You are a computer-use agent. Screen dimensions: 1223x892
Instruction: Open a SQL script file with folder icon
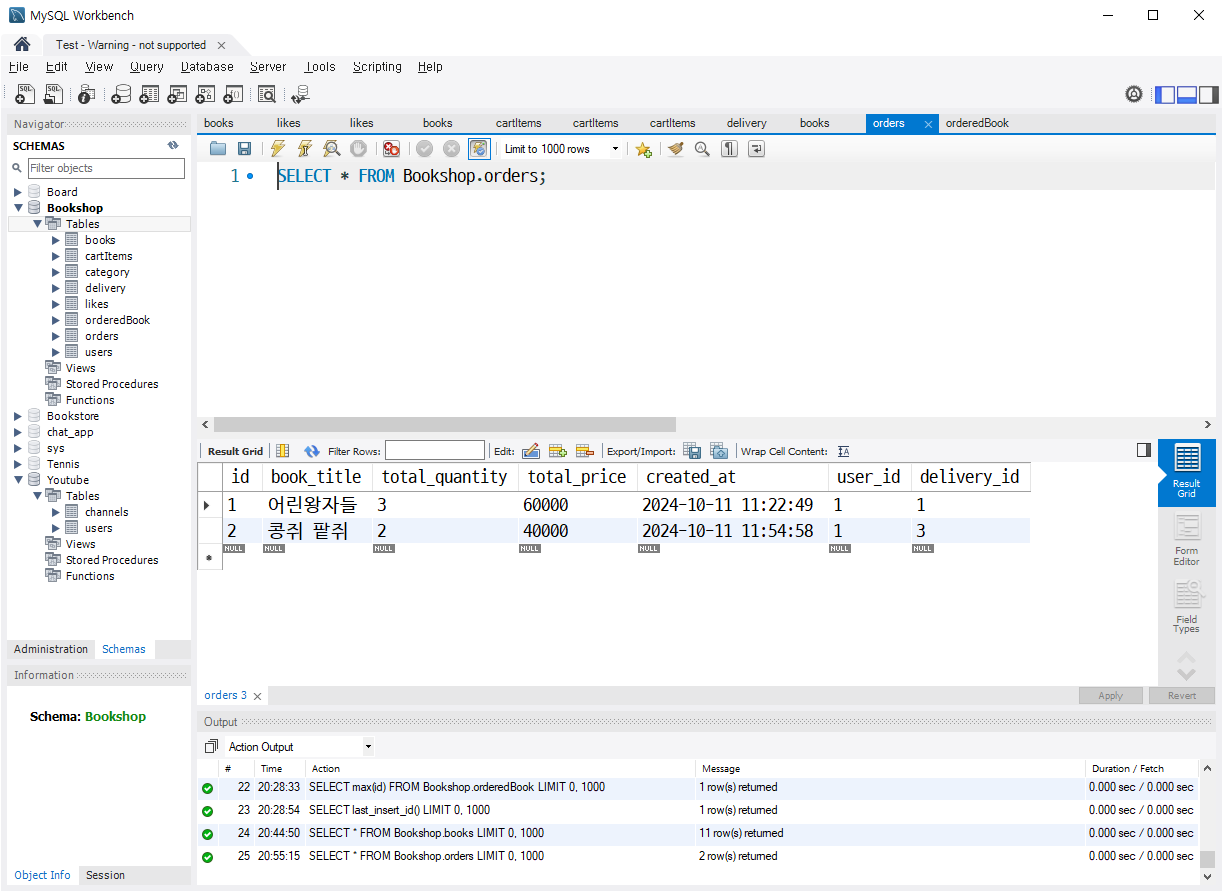[218, 149]
